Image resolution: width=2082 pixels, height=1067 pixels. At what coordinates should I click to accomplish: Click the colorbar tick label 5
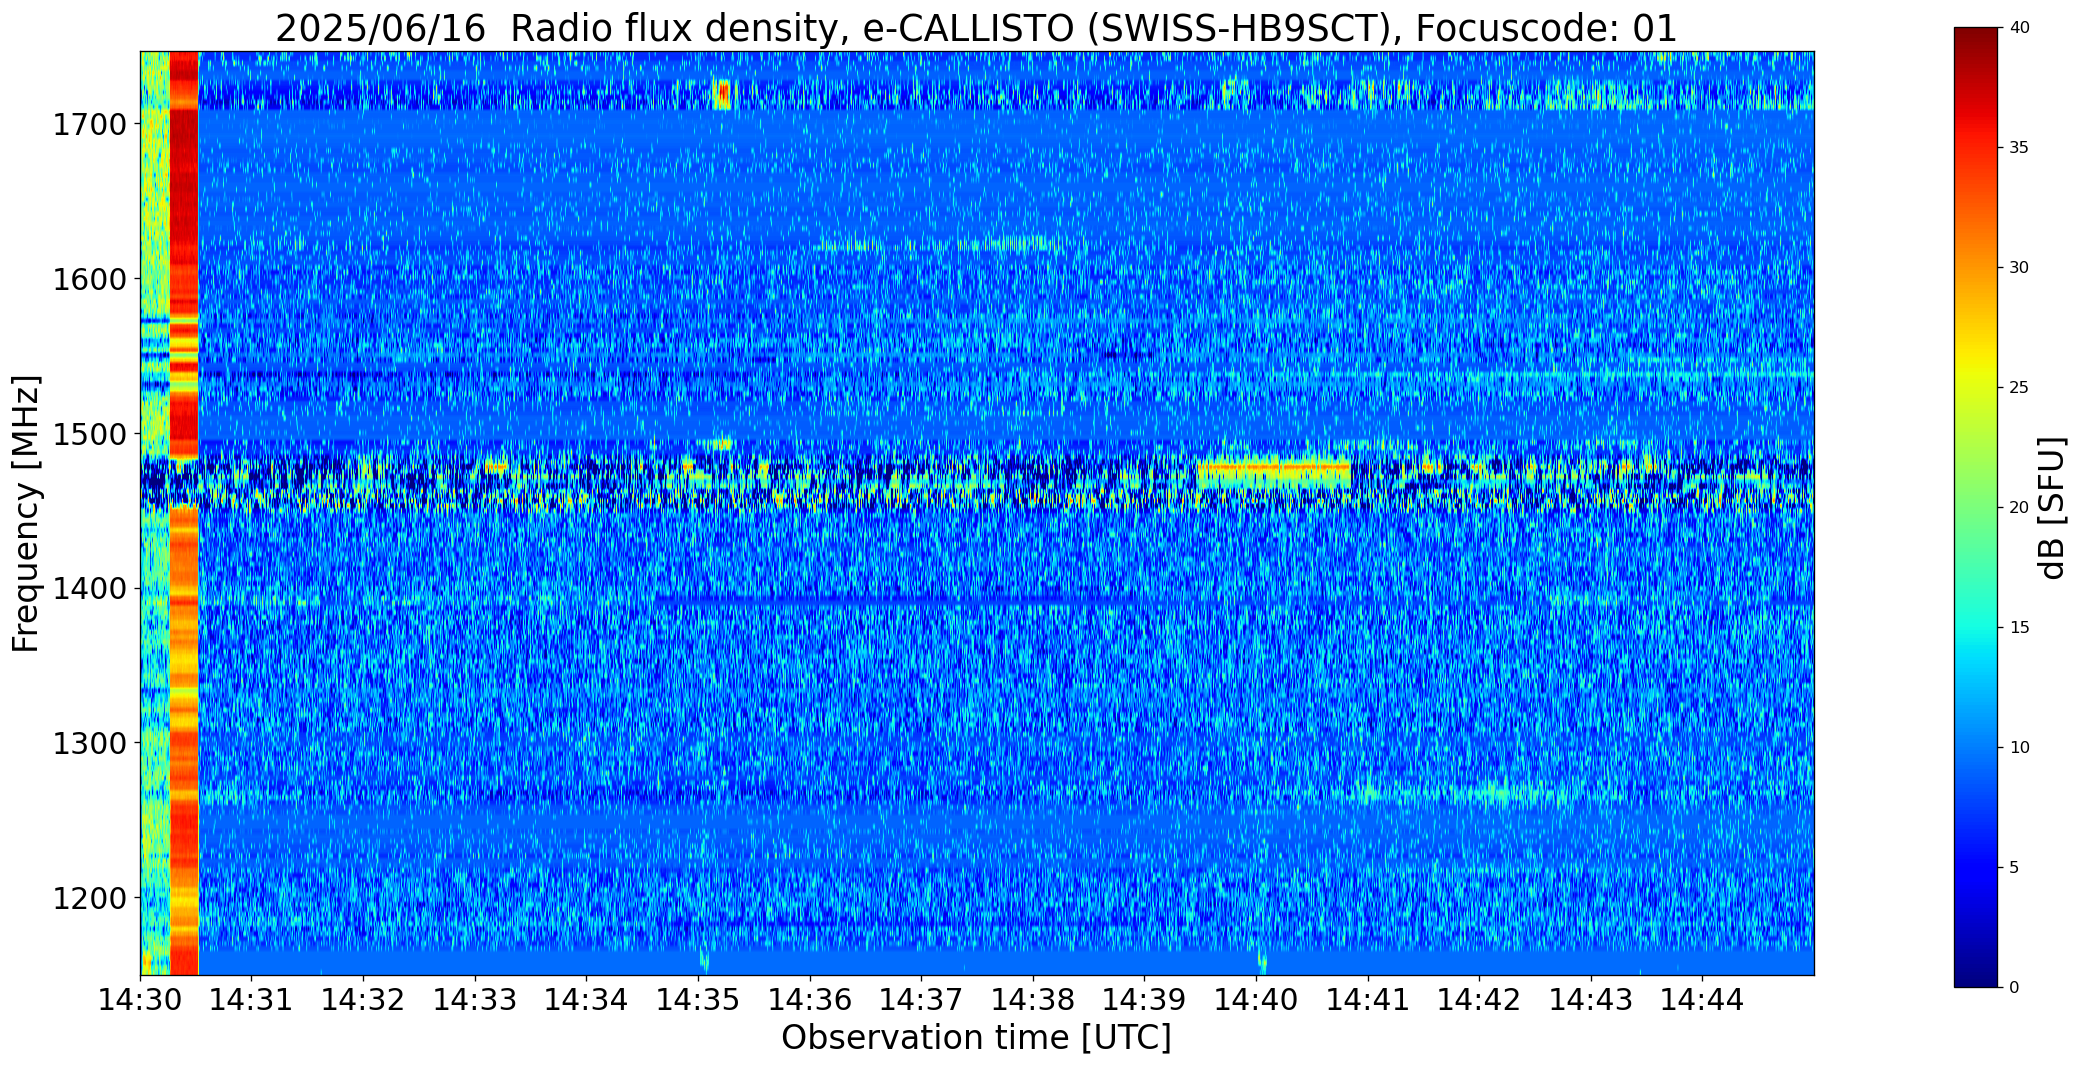(x=2014, y=868)
